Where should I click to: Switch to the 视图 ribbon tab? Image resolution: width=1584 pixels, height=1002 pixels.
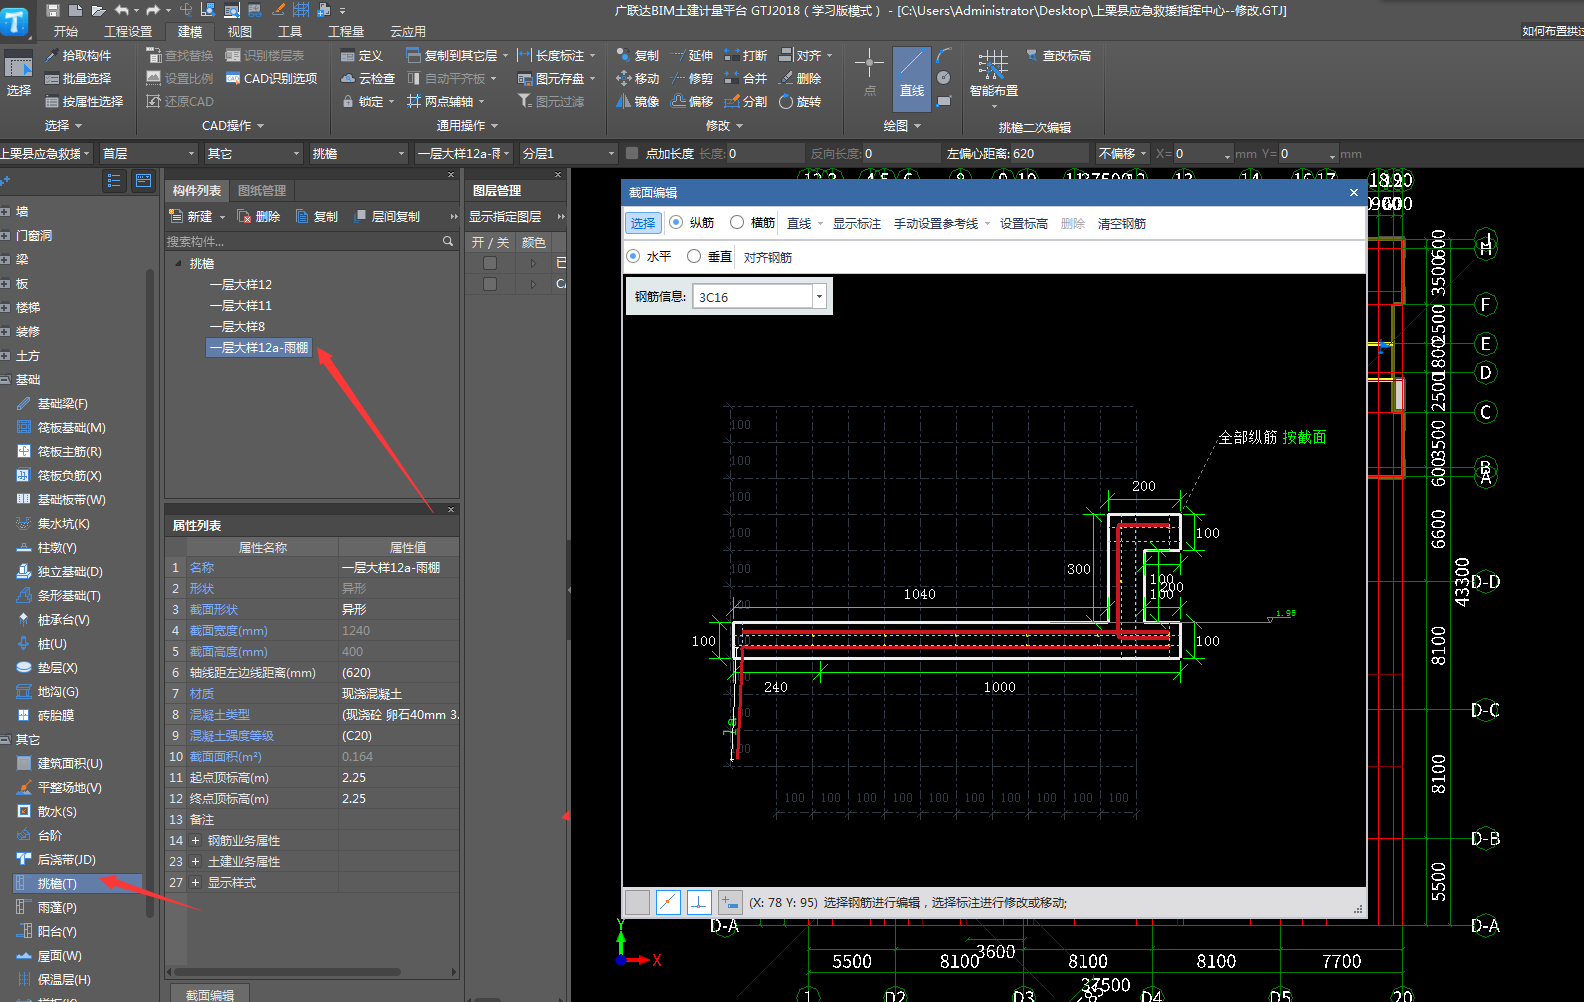coord(240,32)
